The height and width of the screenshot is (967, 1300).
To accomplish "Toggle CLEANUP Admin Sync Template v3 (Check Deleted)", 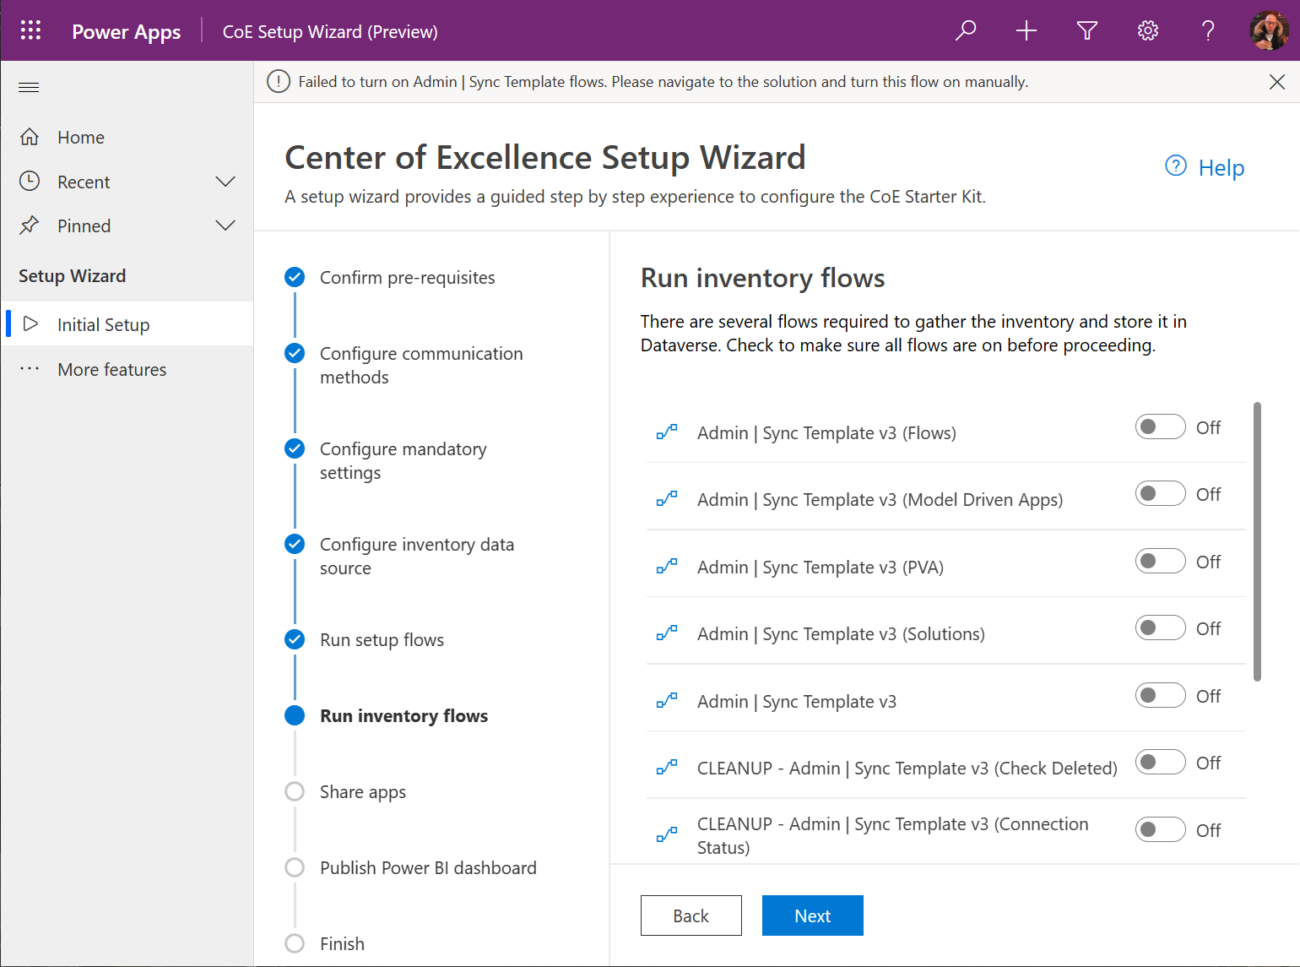I will 1160,761.
